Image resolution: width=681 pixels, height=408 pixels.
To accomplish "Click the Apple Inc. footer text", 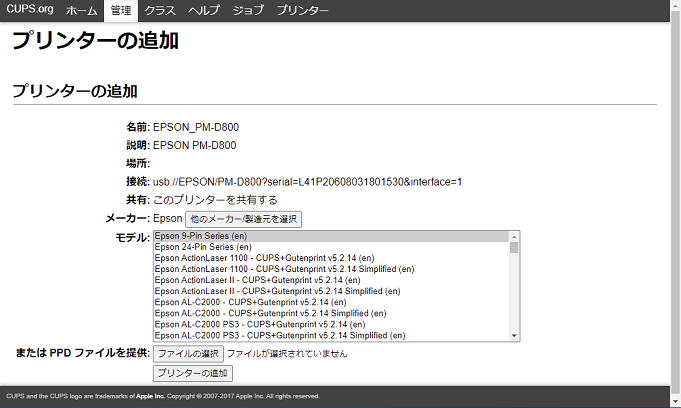I will (x=150, y=396).
